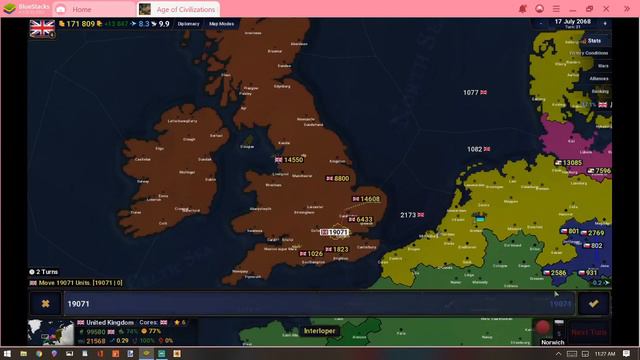
Task: Open File Explorer from the taskbar
Action: pyautogui.click(x=23, y=353)
